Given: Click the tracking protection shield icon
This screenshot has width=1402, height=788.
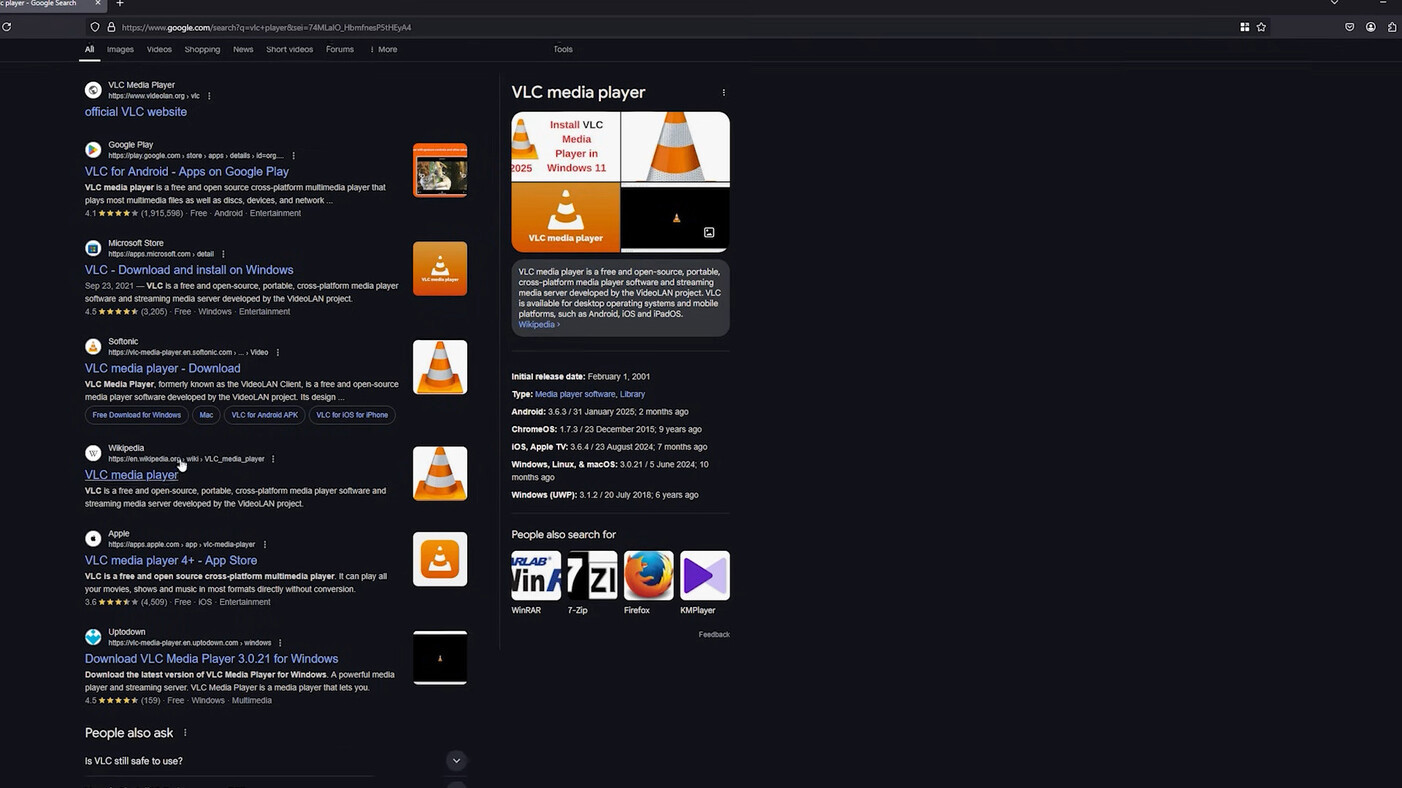Looking at the screenshot, I should [x=95, y=27].
